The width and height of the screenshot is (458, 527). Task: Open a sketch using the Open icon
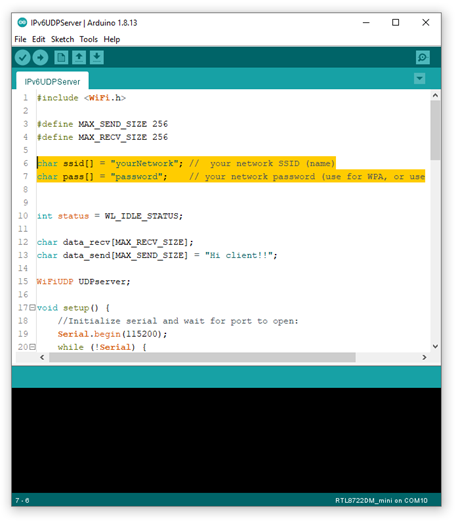(79, 57)
